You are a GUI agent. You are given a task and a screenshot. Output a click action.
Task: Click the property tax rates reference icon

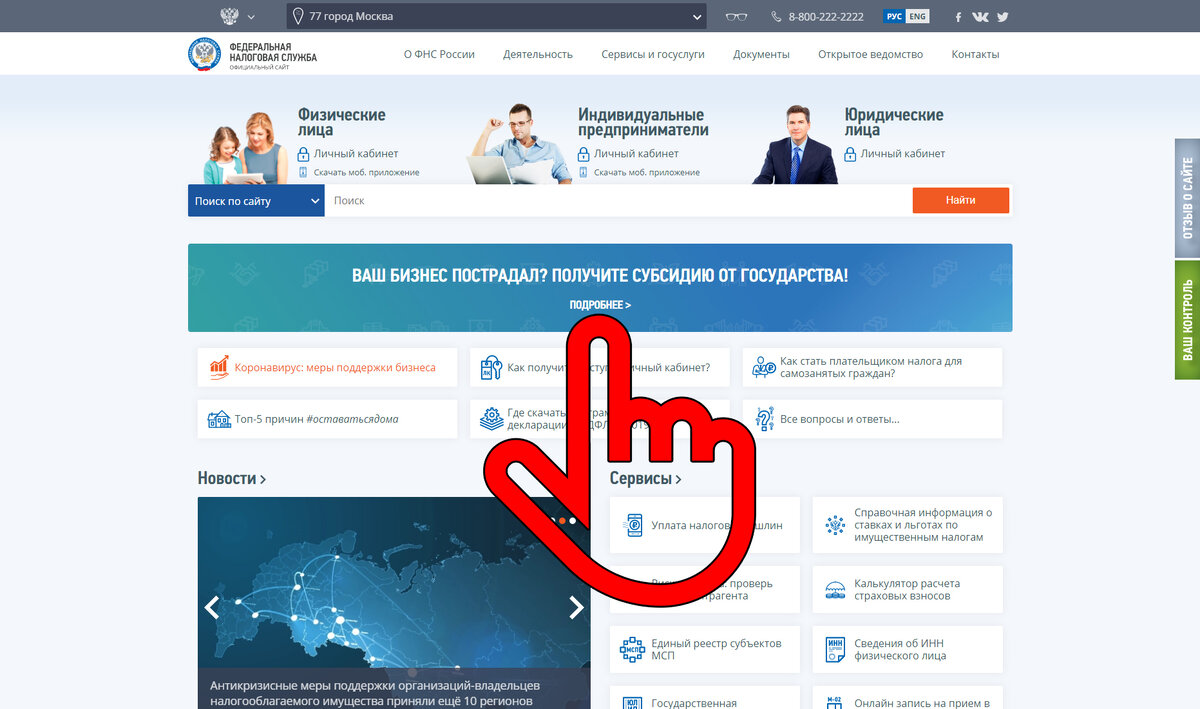(835, 525)
